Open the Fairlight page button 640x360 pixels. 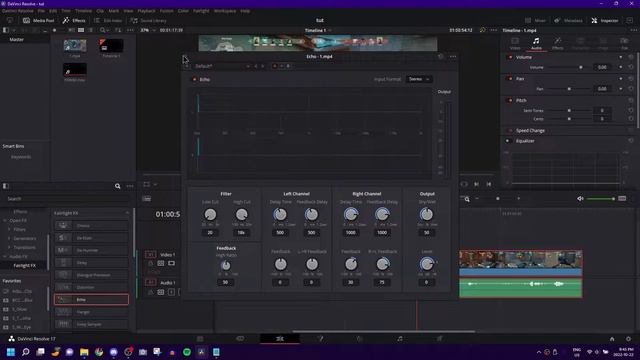(400, 338)
